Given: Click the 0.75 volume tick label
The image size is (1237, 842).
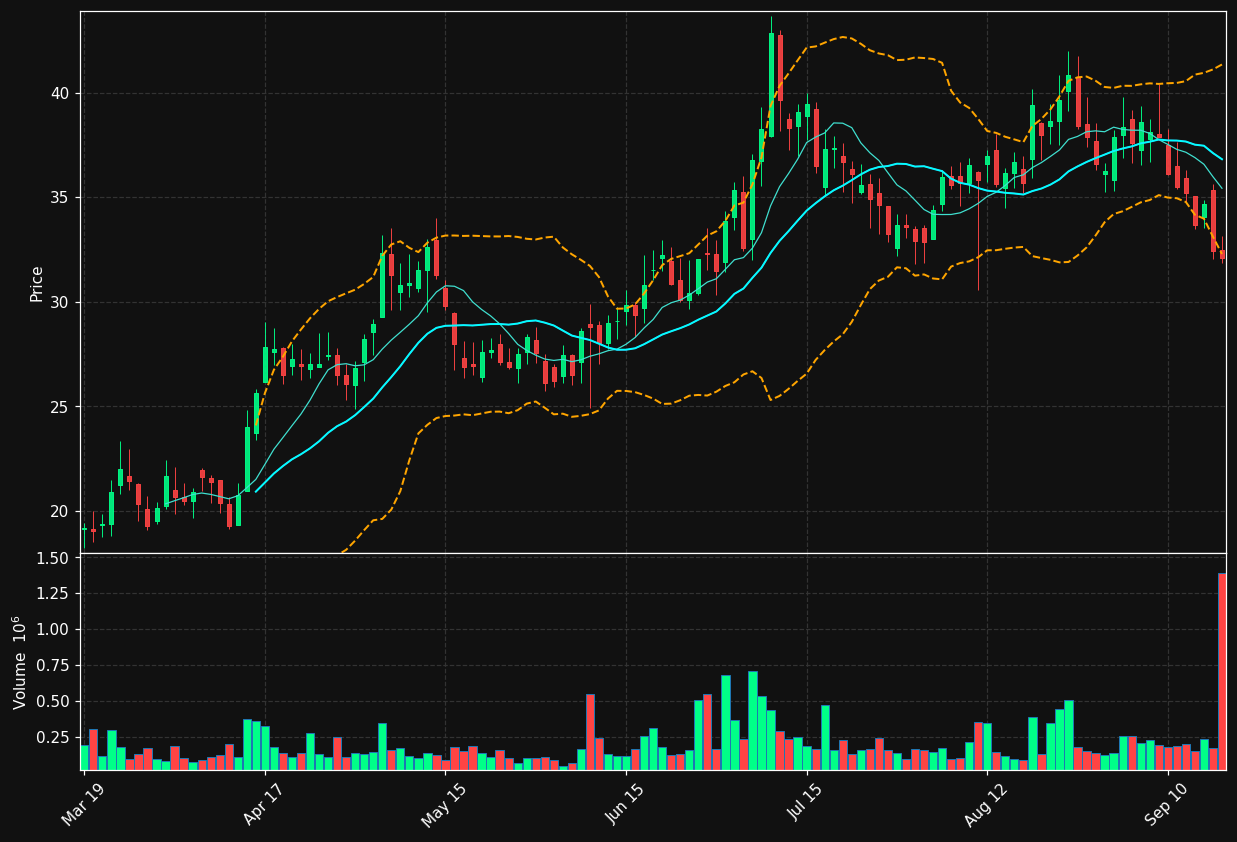Looking at the screenshot, I should point(55,666).
